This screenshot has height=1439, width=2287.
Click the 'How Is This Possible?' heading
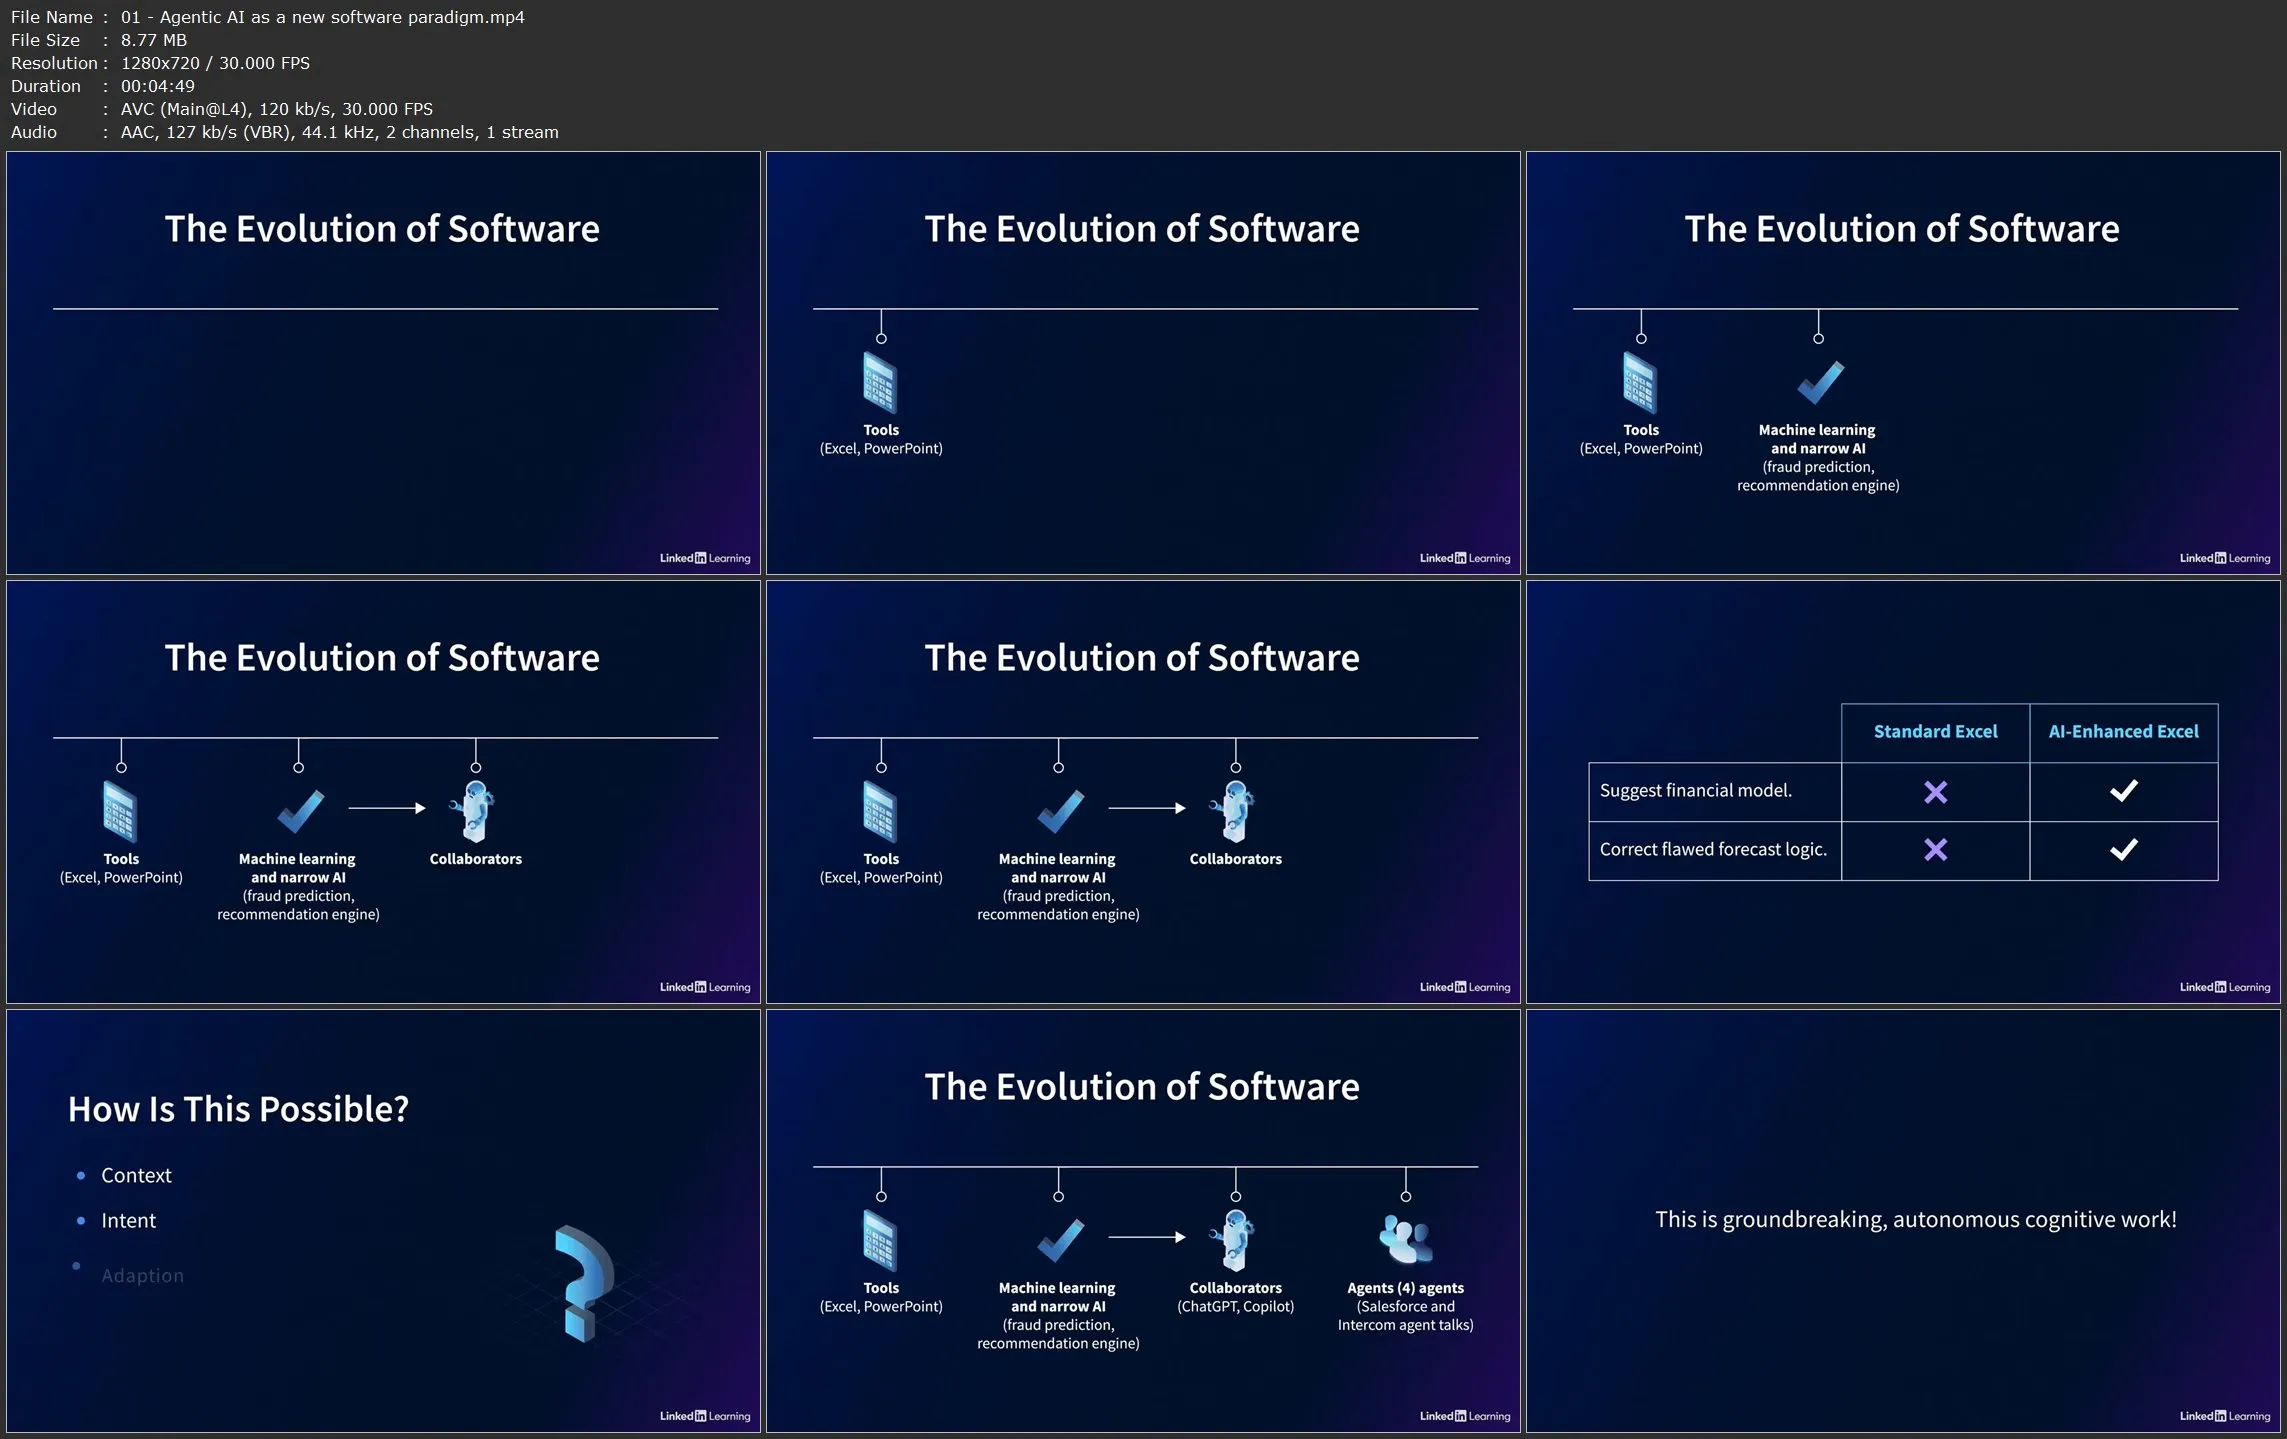click(x=238, y=1108)
